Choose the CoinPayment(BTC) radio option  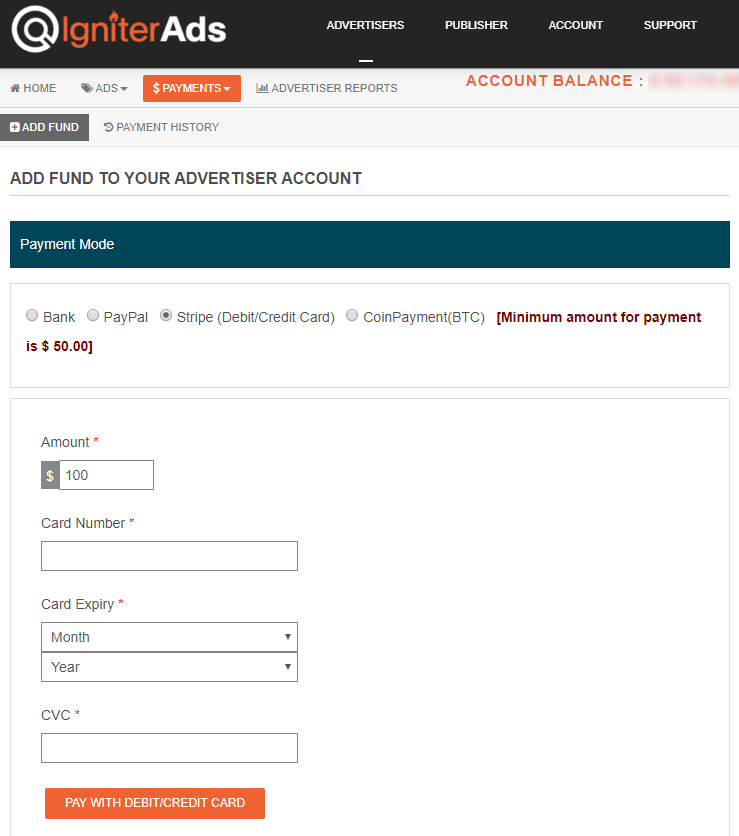pyautogui.click(x=352, y=316)
